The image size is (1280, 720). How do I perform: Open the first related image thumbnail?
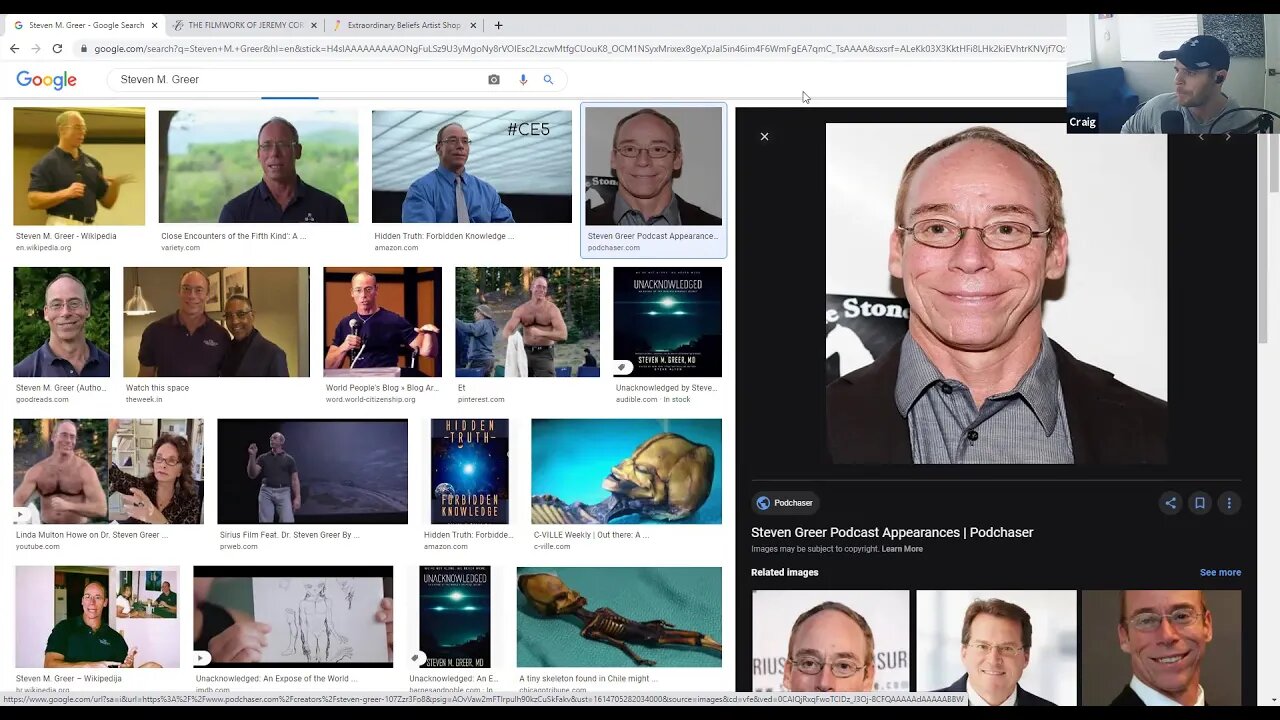[x=831, y=646]
